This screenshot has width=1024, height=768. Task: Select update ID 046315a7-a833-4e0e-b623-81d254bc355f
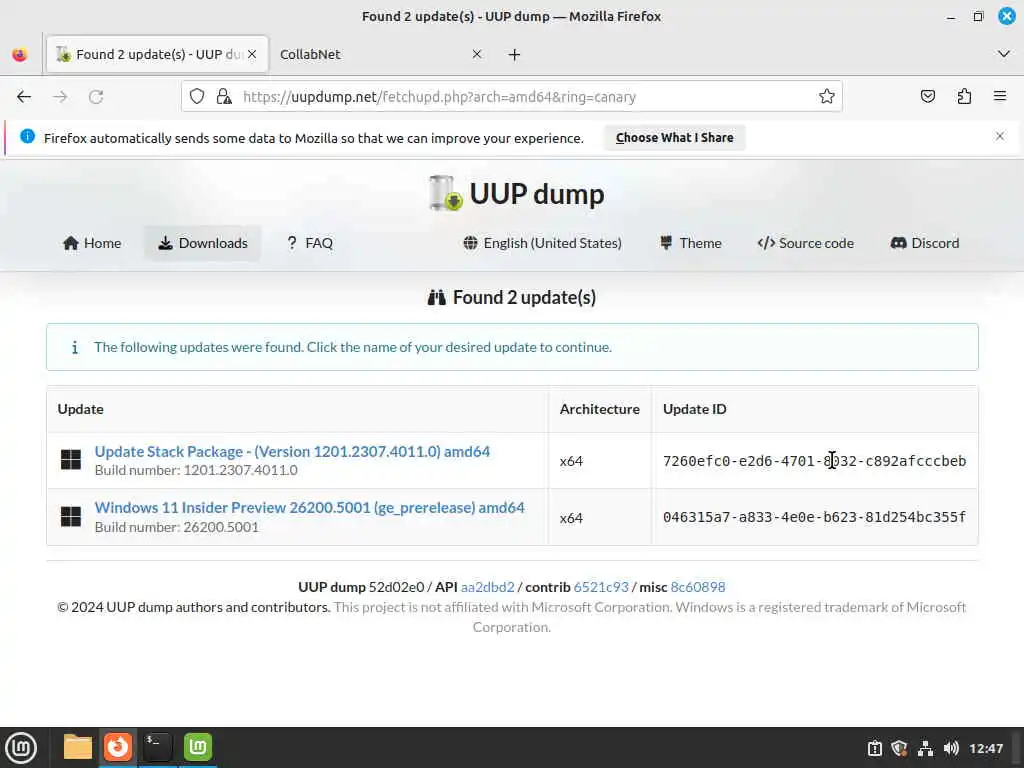coord(814,517)
